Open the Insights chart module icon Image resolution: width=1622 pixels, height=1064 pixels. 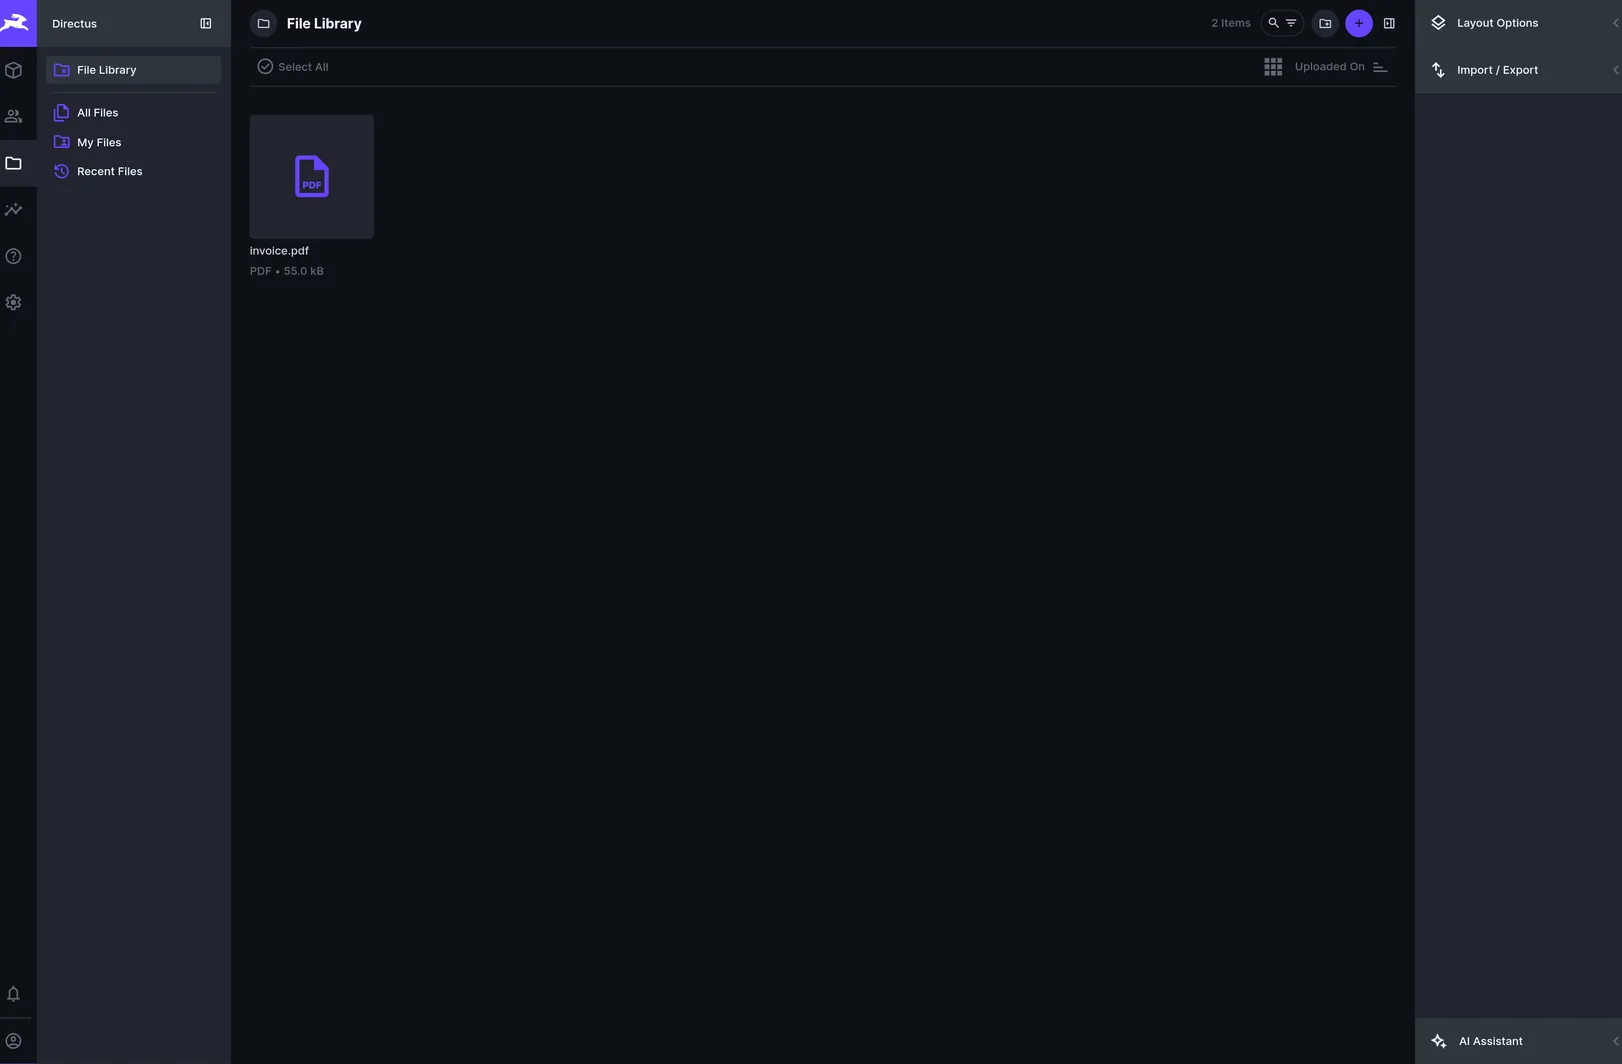(x=14, y=209)
